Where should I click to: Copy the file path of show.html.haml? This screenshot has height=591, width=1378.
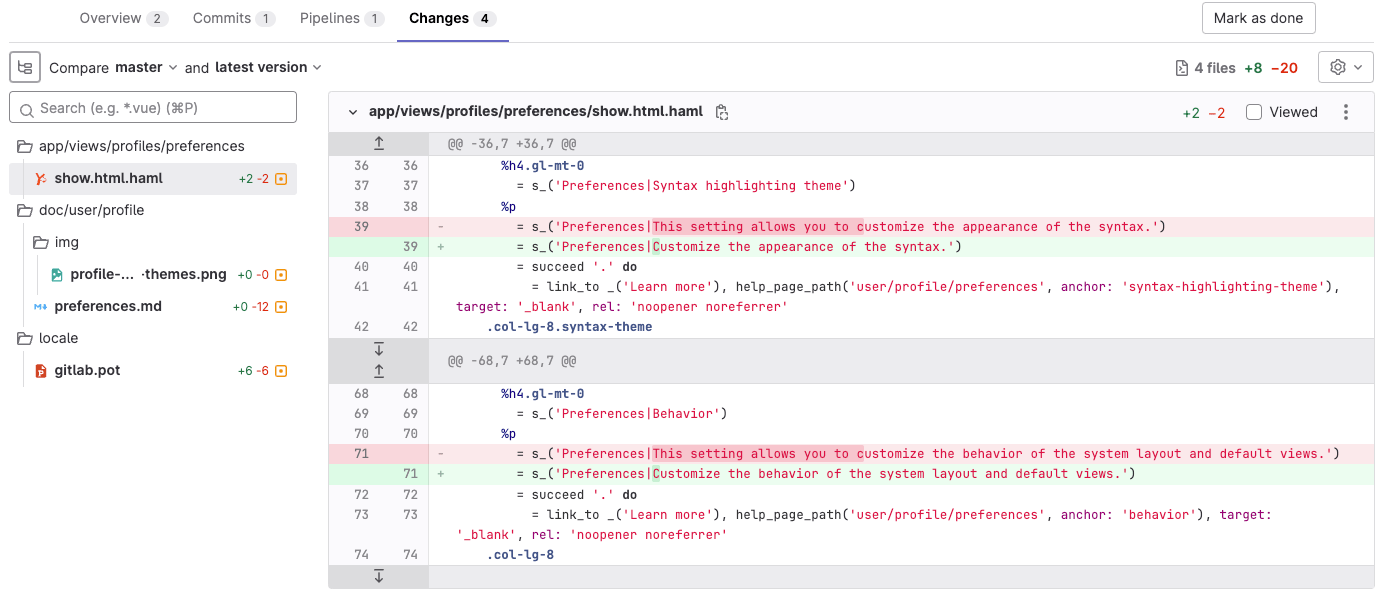pos(722,112)
